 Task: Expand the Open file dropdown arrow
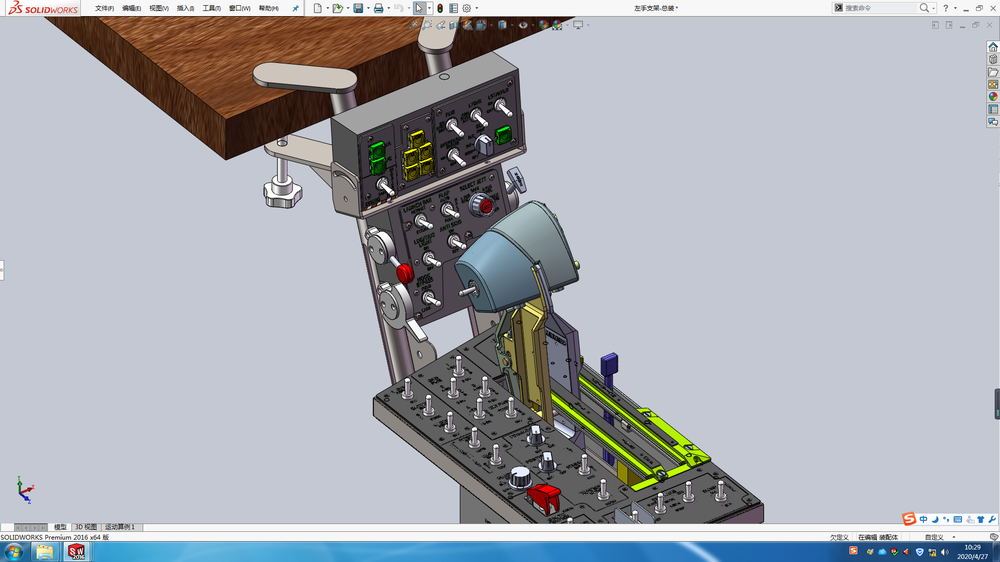[x=348, y=8]
